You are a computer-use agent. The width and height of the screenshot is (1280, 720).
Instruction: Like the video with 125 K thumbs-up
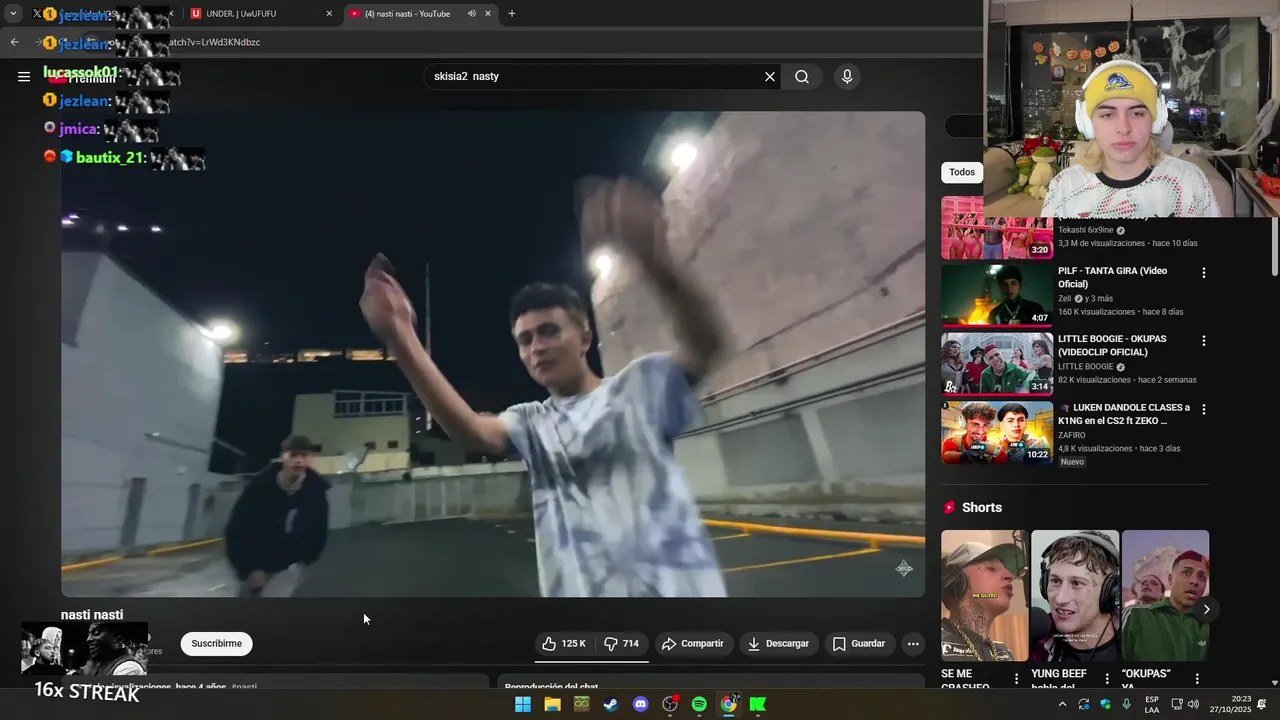coord(564,644)
